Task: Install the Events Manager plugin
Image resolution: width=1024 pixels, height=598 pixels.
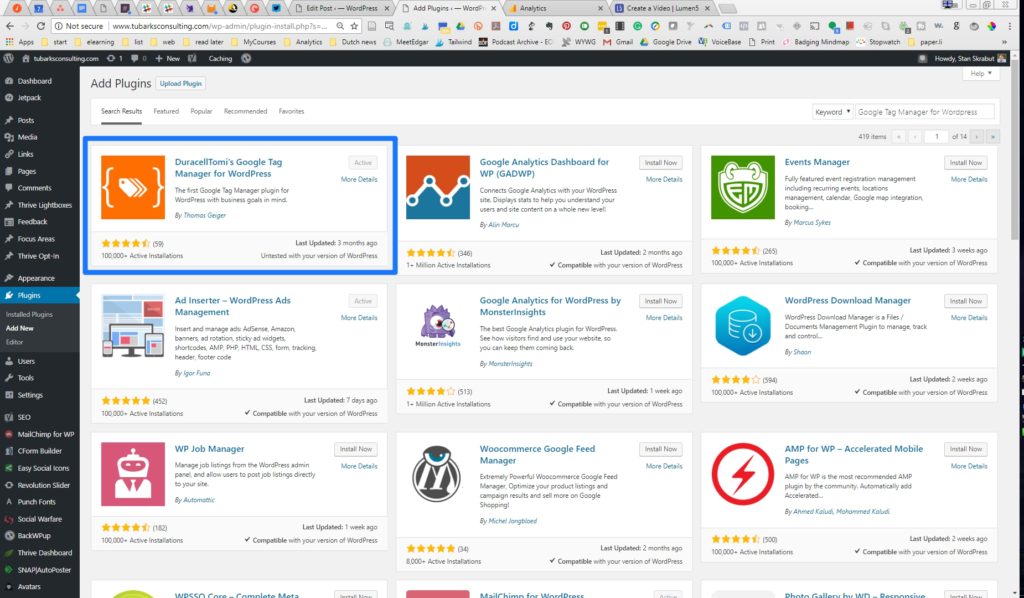Action: click(x=965, y=162)
